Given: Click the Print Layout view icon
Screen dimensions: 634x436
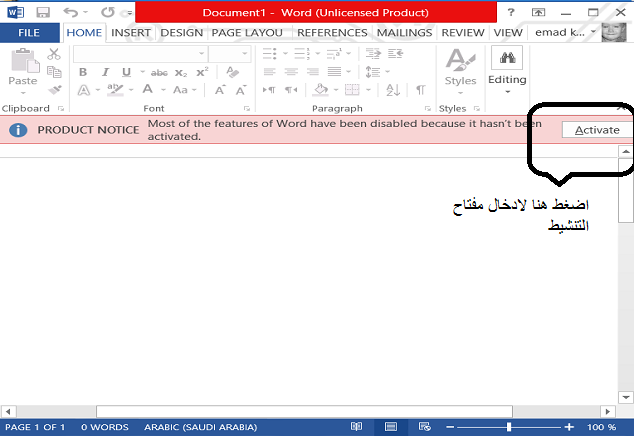Looking at the screenshot, I should pos(391,427).
